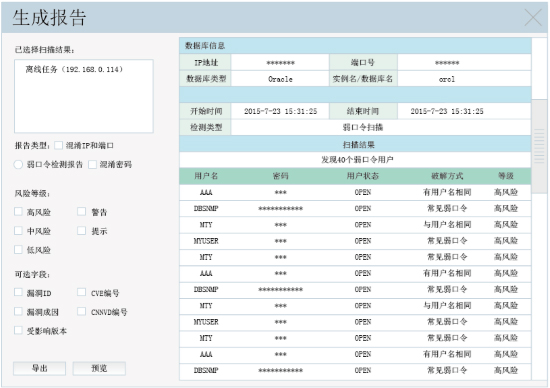Screen dimensions: 550x388
Task: Click the 密码 column header
Action: (281, 176)
